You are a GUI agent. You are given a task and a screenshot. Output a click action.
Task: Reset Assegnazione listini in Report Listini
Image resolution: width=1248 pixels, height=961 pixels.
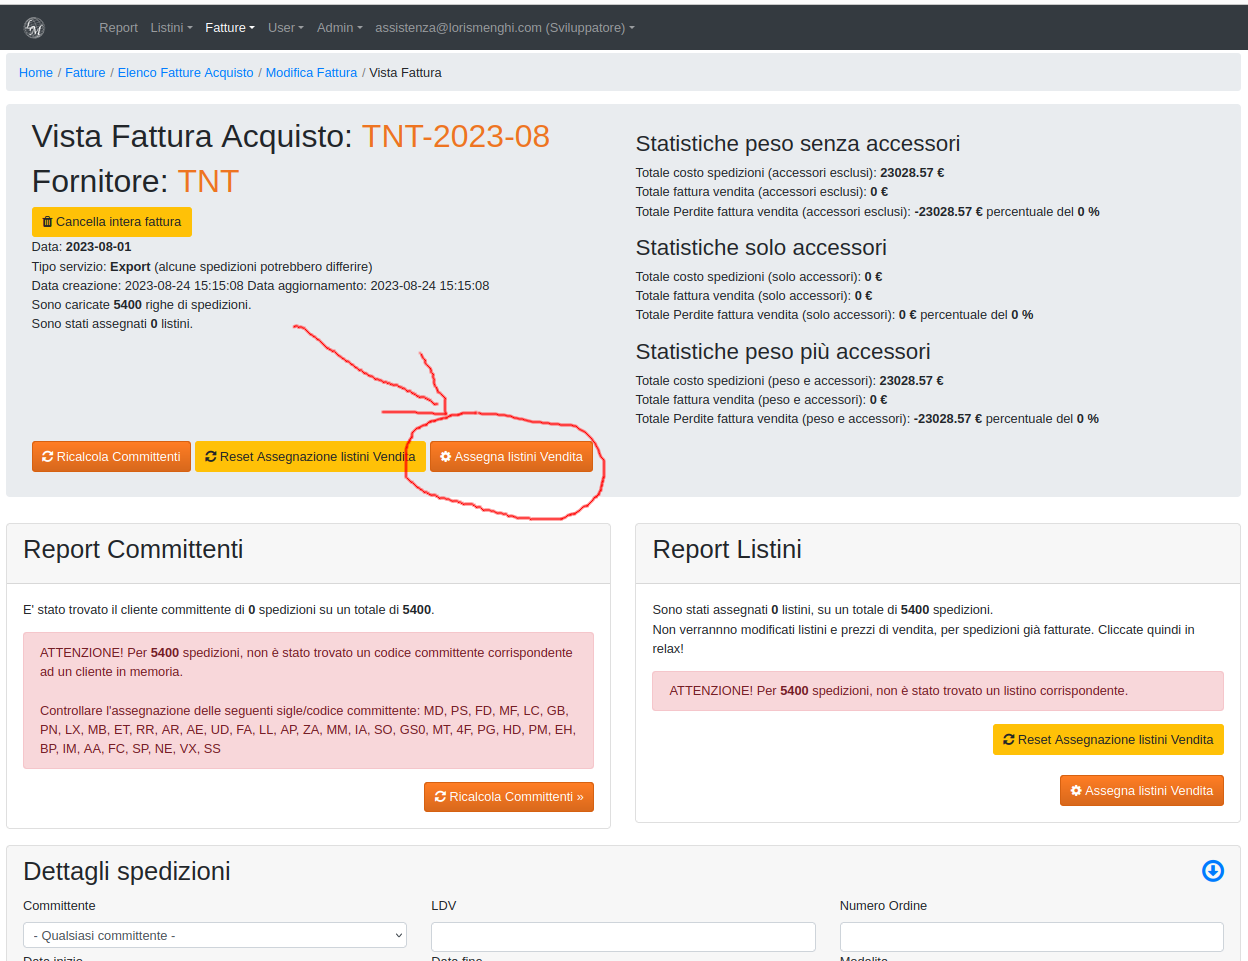(x=1107, y=740)
